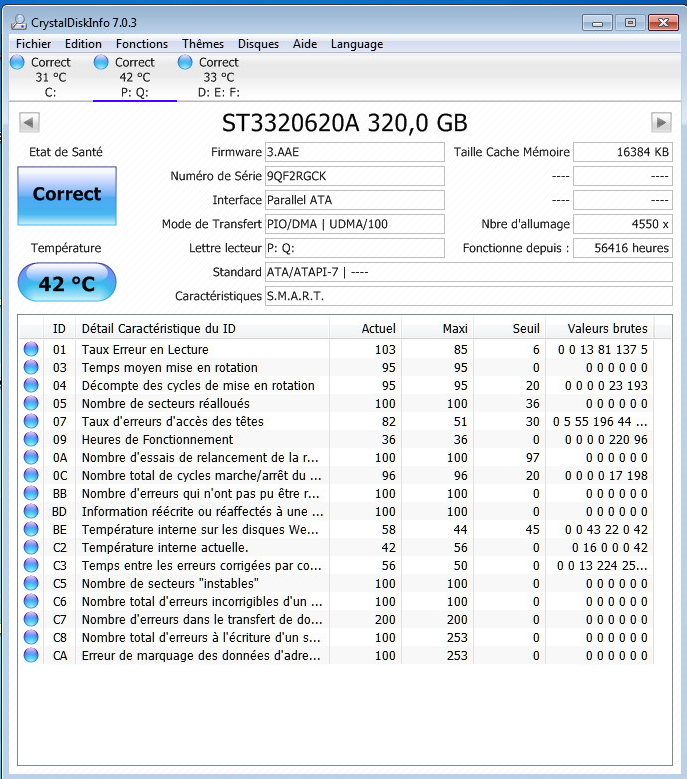Screen dimensions: 687x779
Task: Open the Language menu
Action: click(x=357, y=44)
